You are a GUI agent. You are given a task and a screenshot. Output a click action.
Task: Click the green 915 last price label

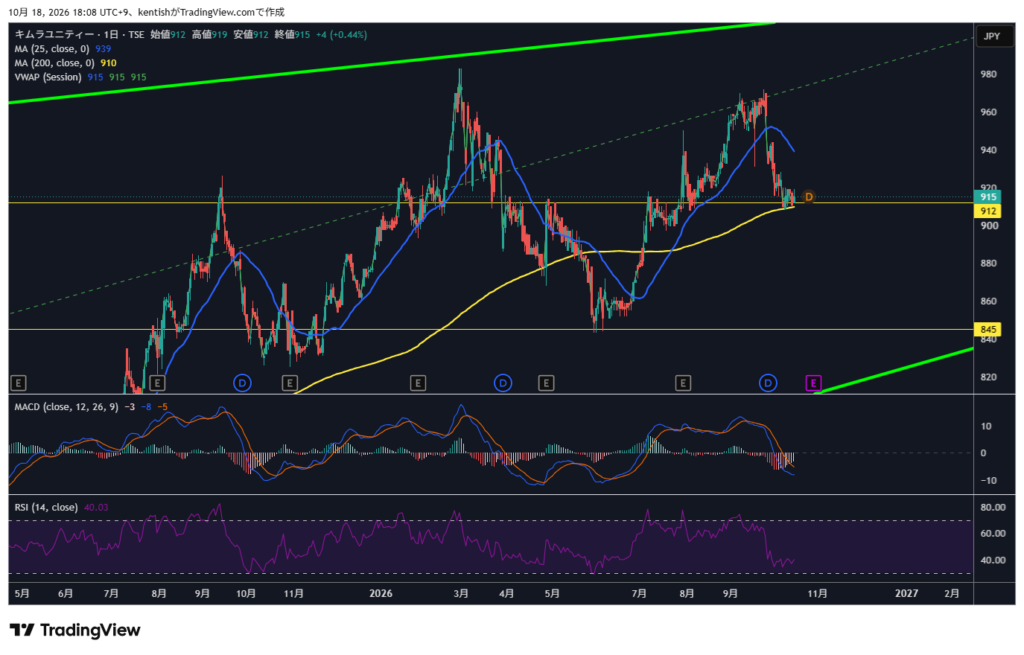tap(987, 197)
